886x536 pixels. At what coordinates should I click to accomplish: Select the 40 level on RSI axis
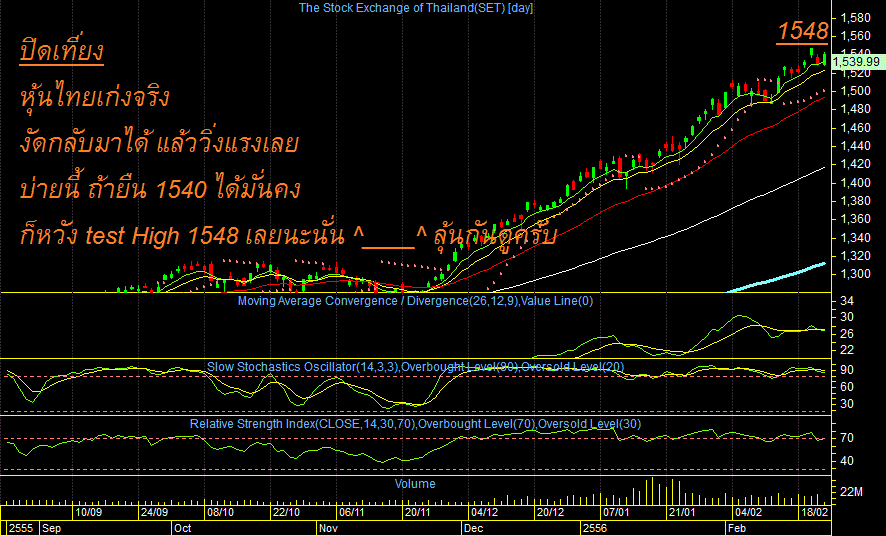click(x=847, y=461)
